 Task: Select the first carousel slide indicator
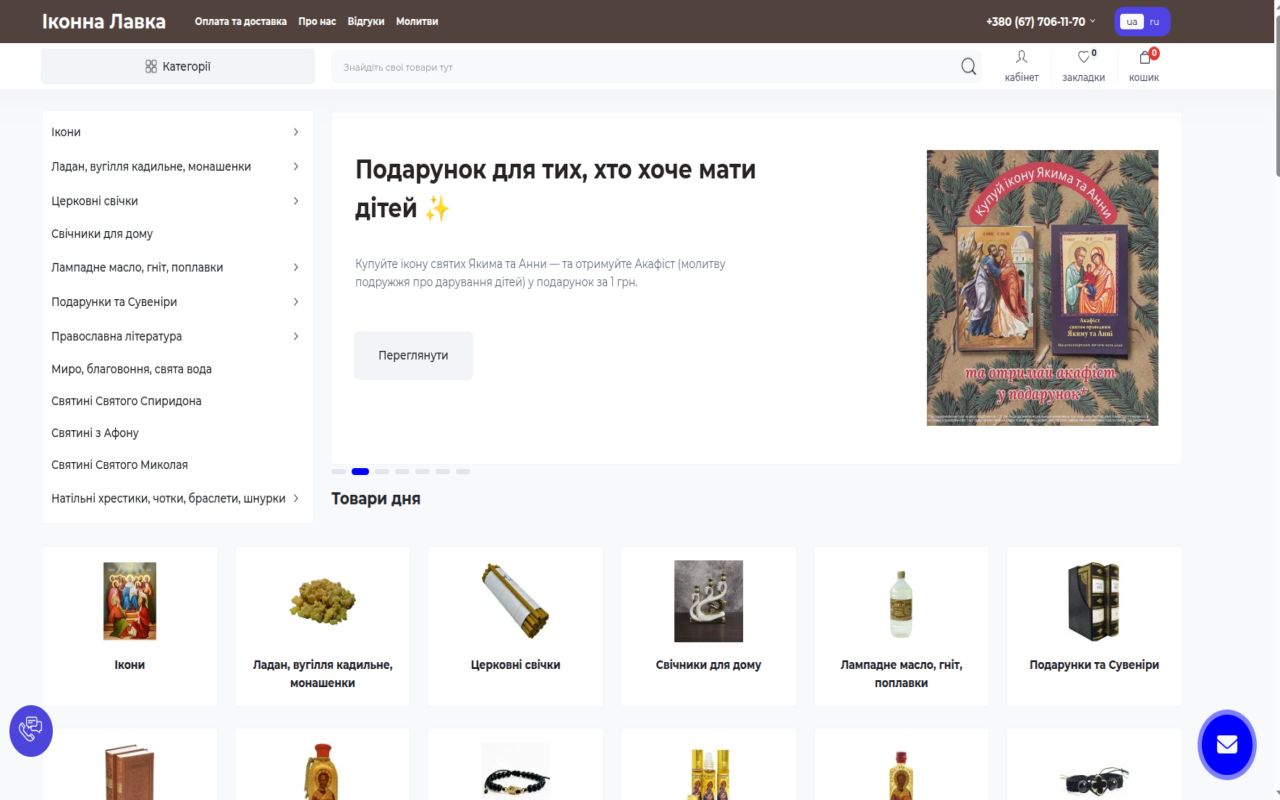coord(339,471)
